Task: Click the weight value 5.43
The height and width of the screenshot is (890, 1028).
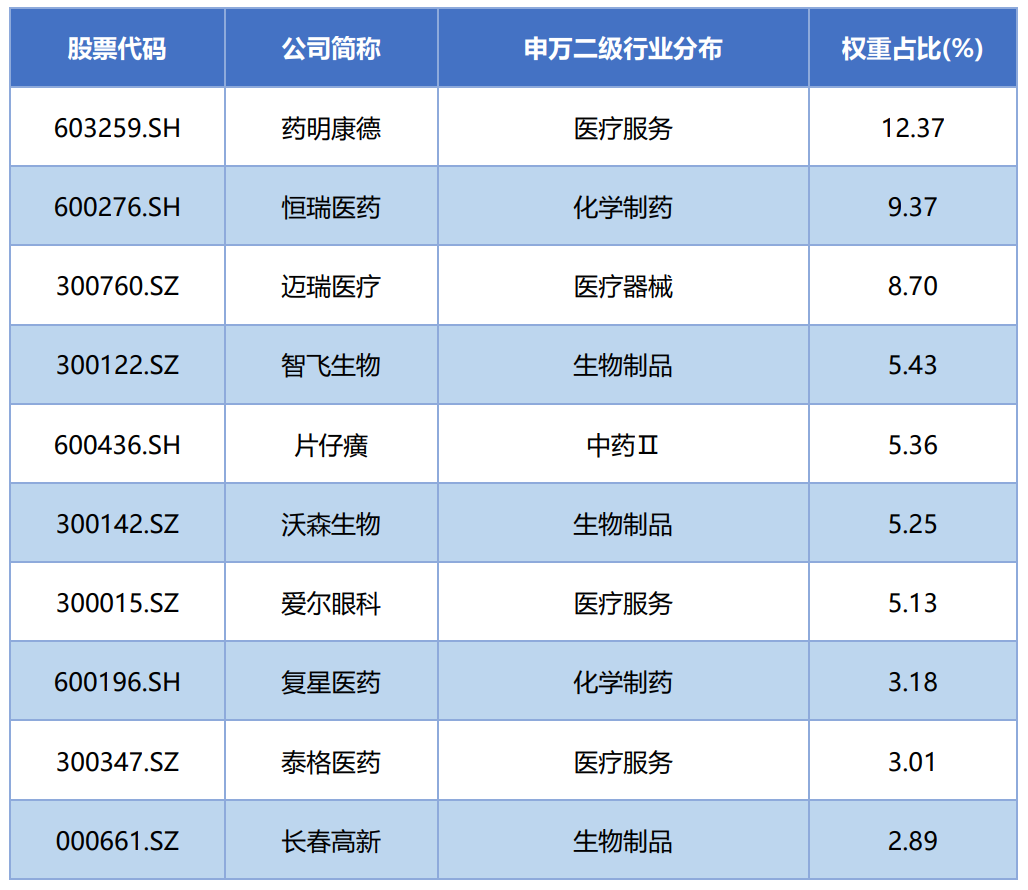Action: 913,365
